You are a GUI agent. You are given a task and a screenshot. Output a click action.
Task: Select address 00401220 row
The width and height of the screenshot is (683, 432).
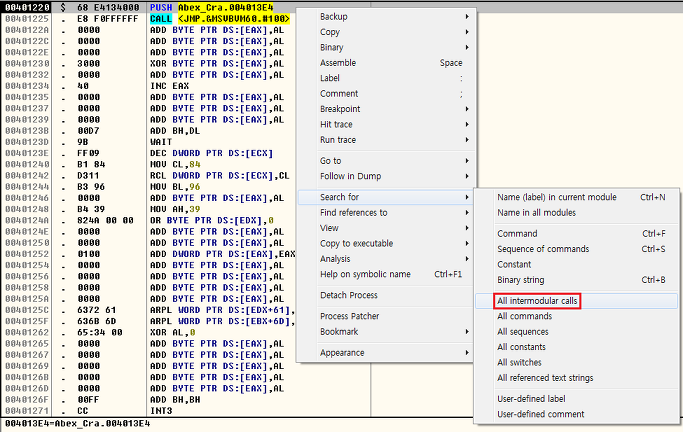point(27,7)
